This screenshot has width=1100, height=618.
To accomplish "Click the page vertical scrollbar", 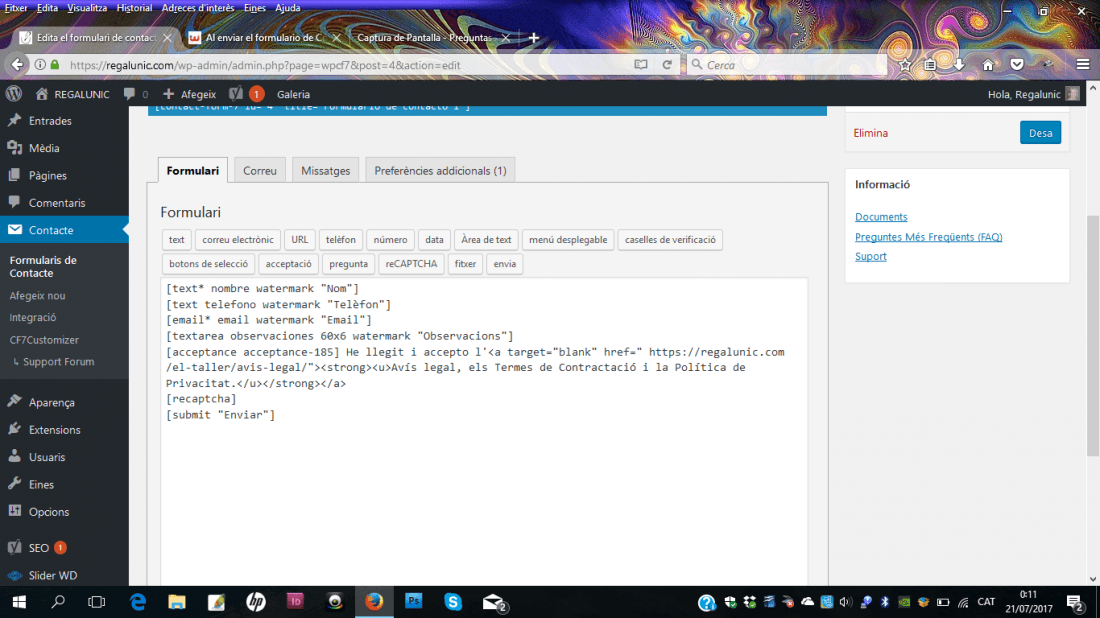I will pos(1092,335).
